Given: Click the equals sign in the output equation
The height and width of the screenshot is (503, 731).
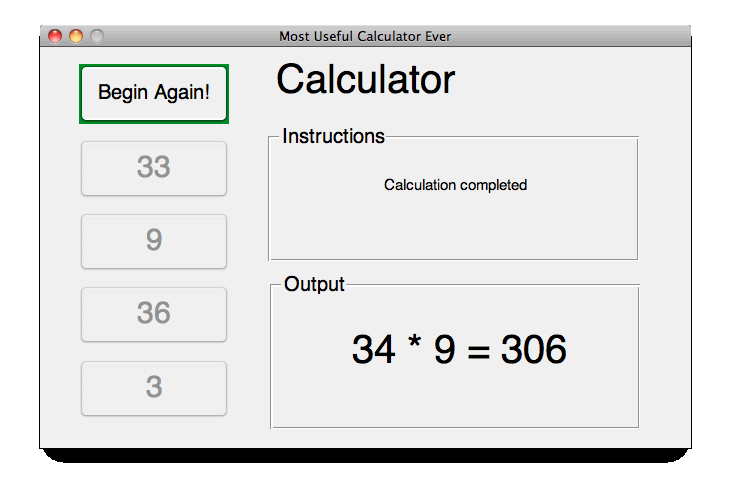Looking at the screenshot, I should pos(478,351).
